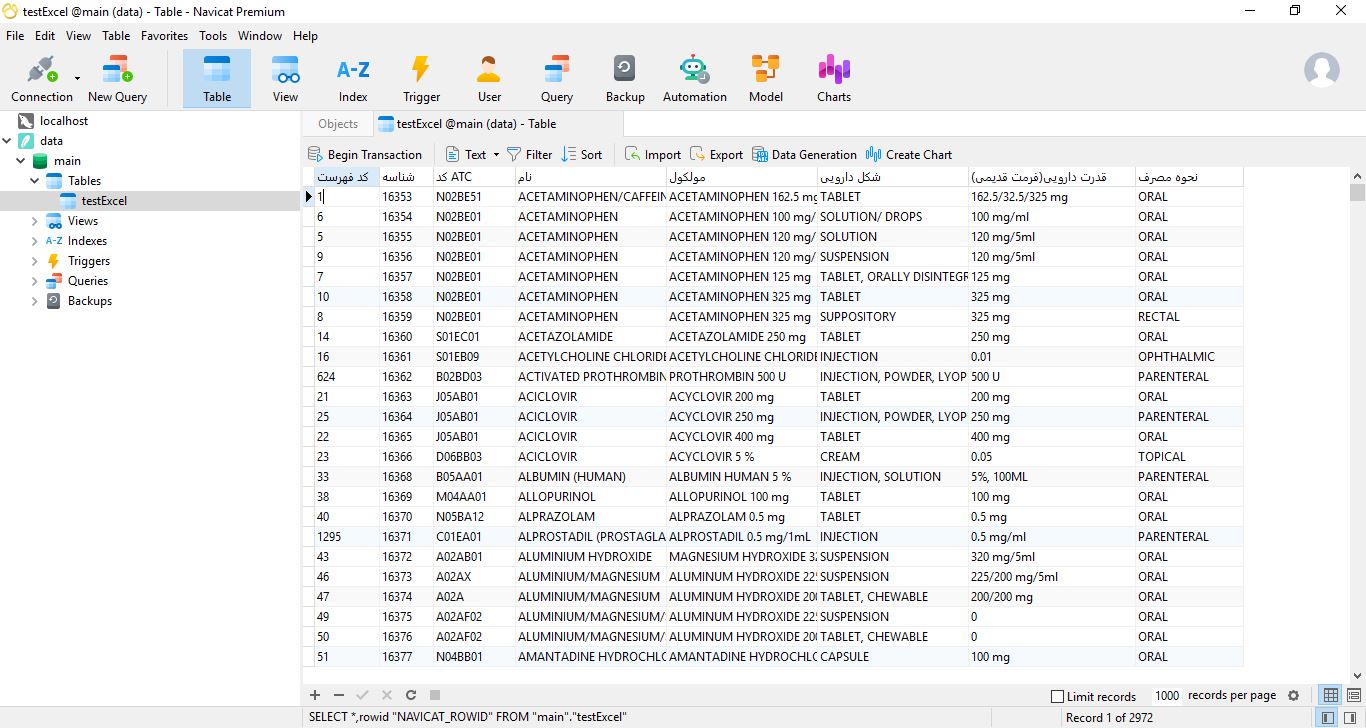Toggle the Limit records checkbox
The width and height of the screenshot is (1366, 728).
coord(1058,696)
